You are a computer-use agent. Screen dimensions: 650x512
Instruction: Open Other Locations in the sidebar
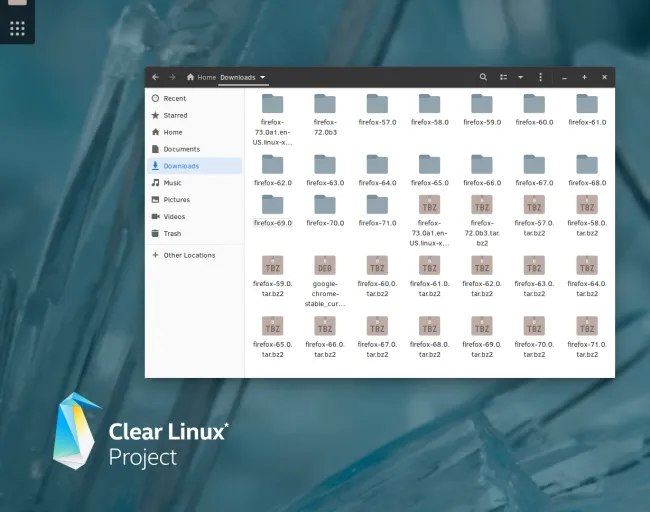coord(194,255)
